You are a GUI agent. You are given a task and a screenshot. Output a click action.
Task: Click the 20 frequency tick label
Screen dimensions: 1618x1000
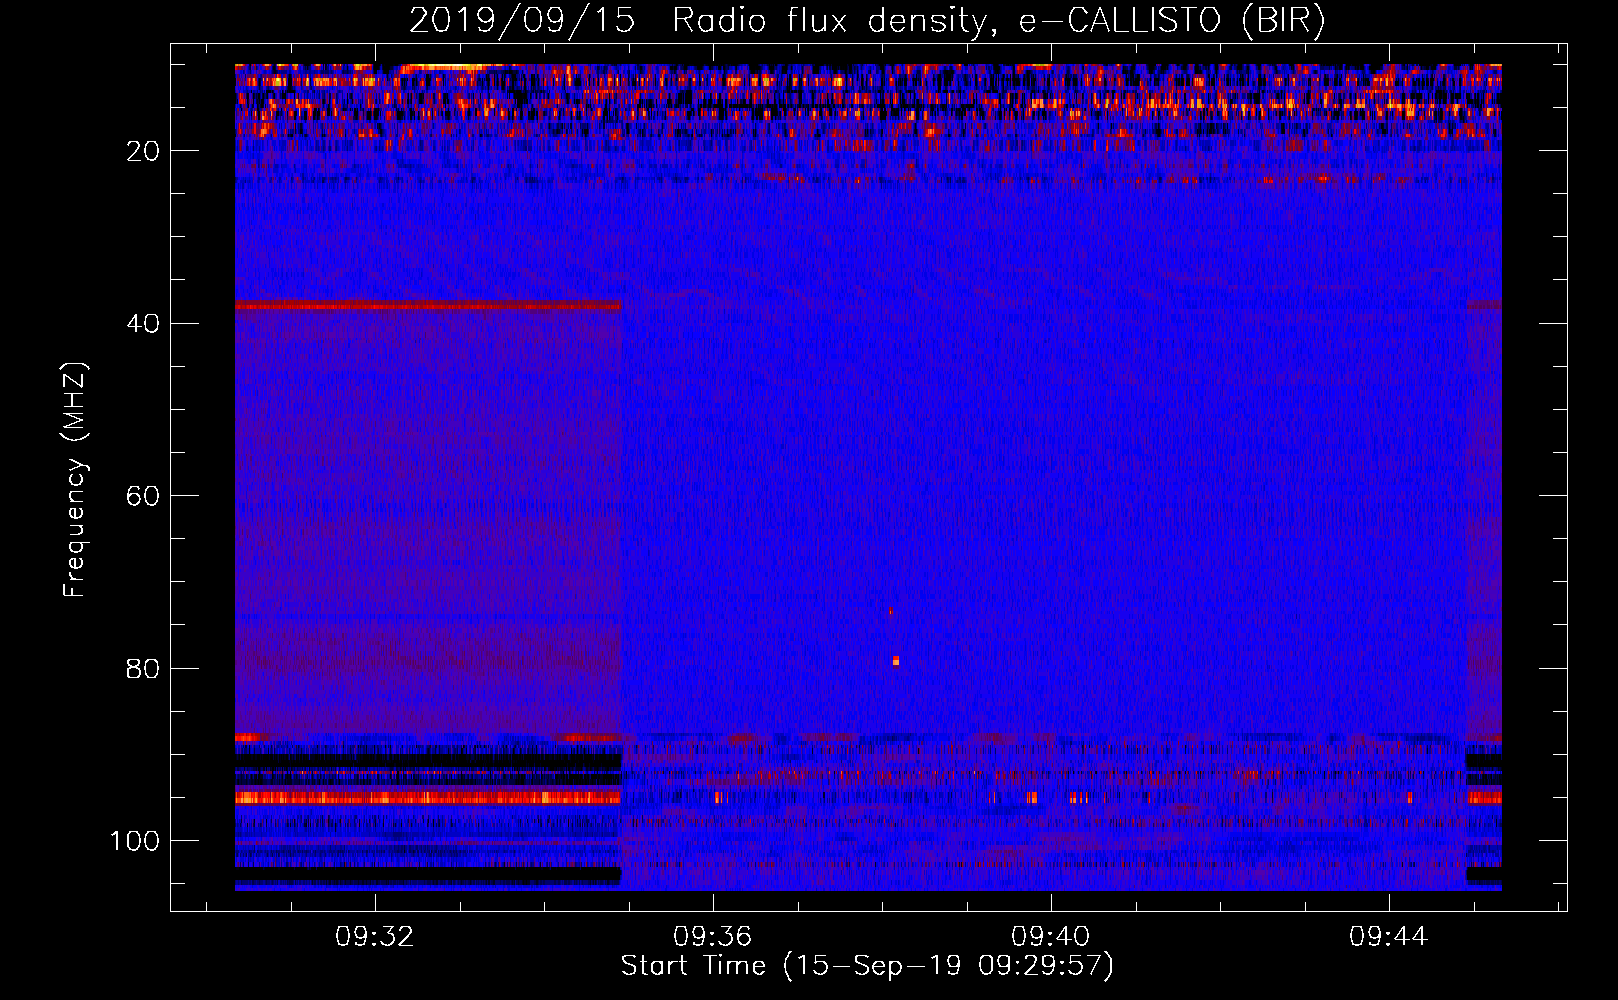[x=144, y=151]
